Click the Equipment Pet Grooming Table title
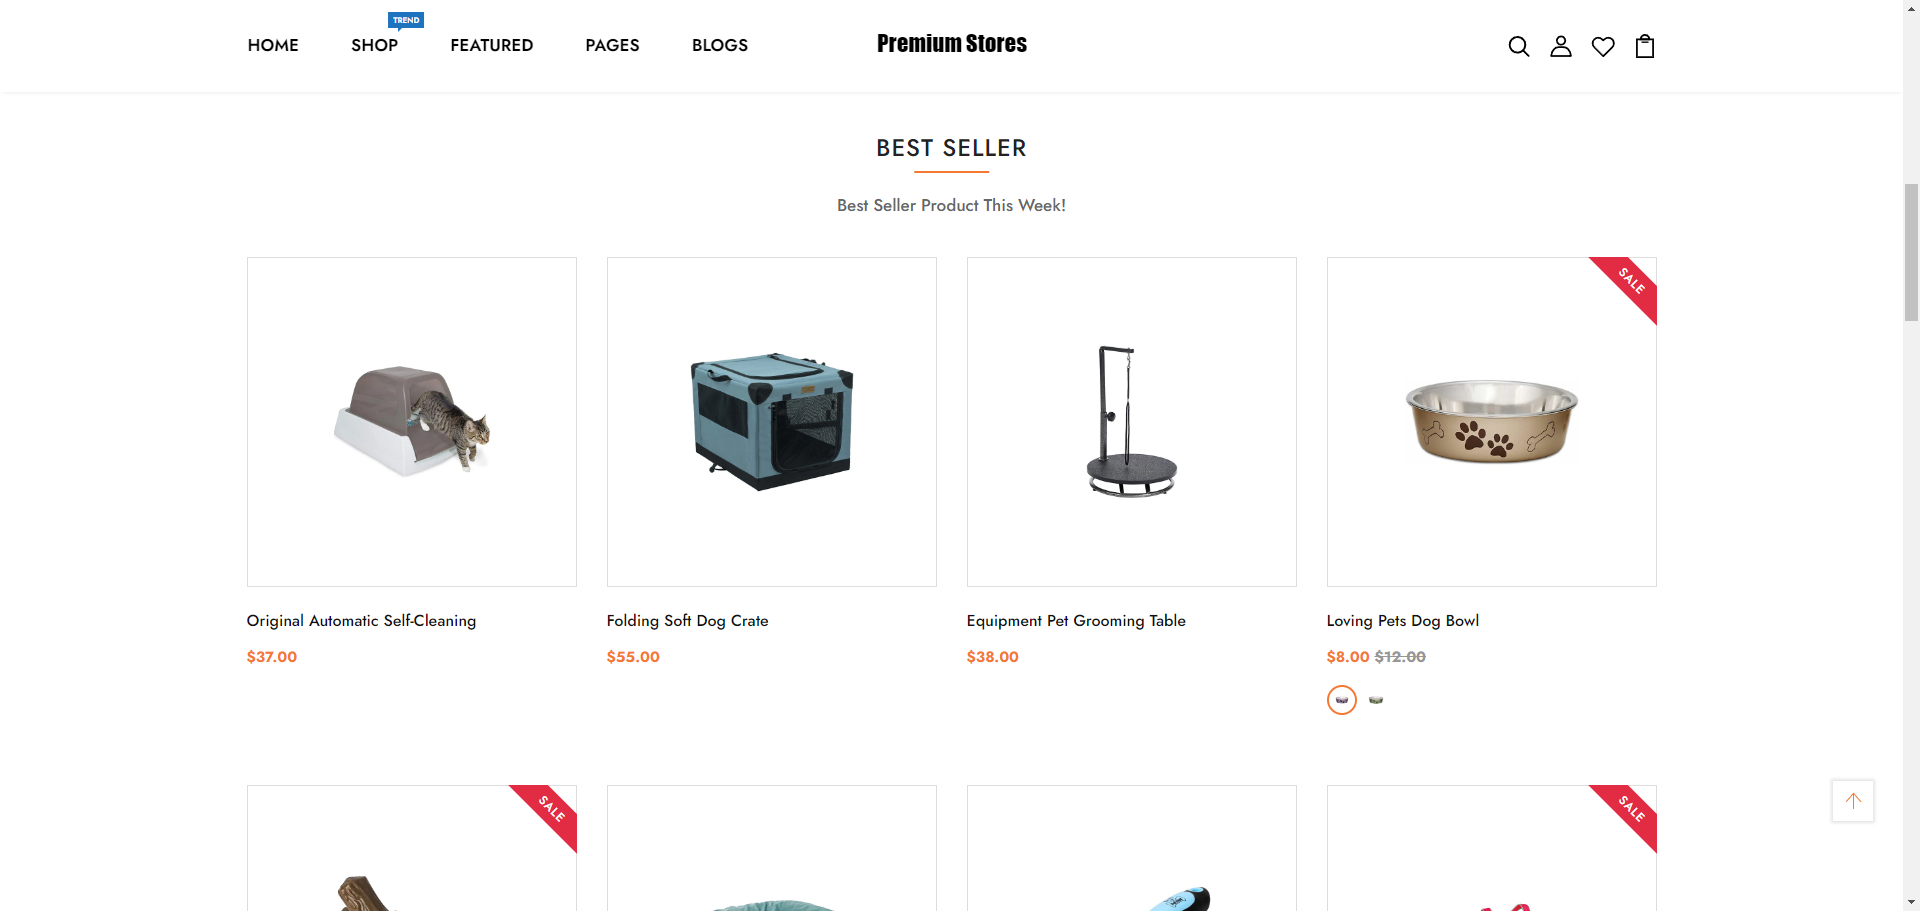Image resolution: width=1920 pixels, height=911 pixels. click(1075, 621)
